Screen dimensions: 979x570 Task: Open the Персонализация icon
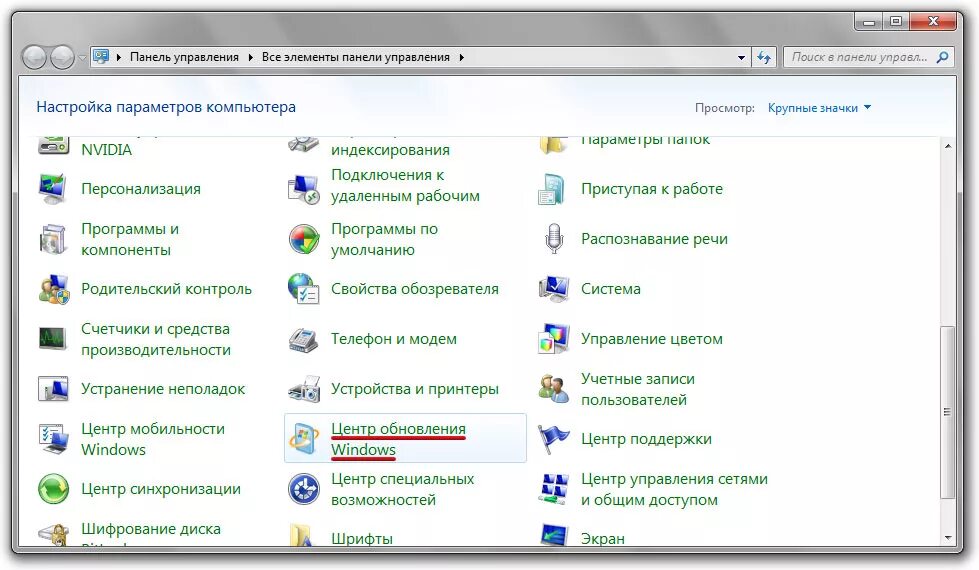click(x=53, y=189)
